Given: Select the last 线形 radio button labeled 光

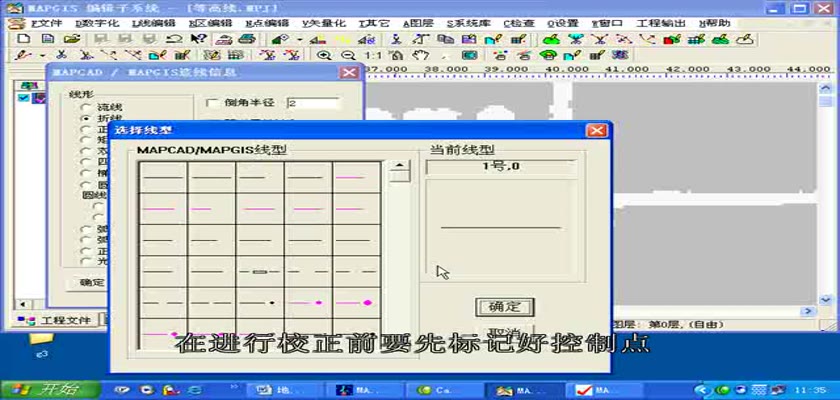Looking at the screenshot, I should click(85, 261).
